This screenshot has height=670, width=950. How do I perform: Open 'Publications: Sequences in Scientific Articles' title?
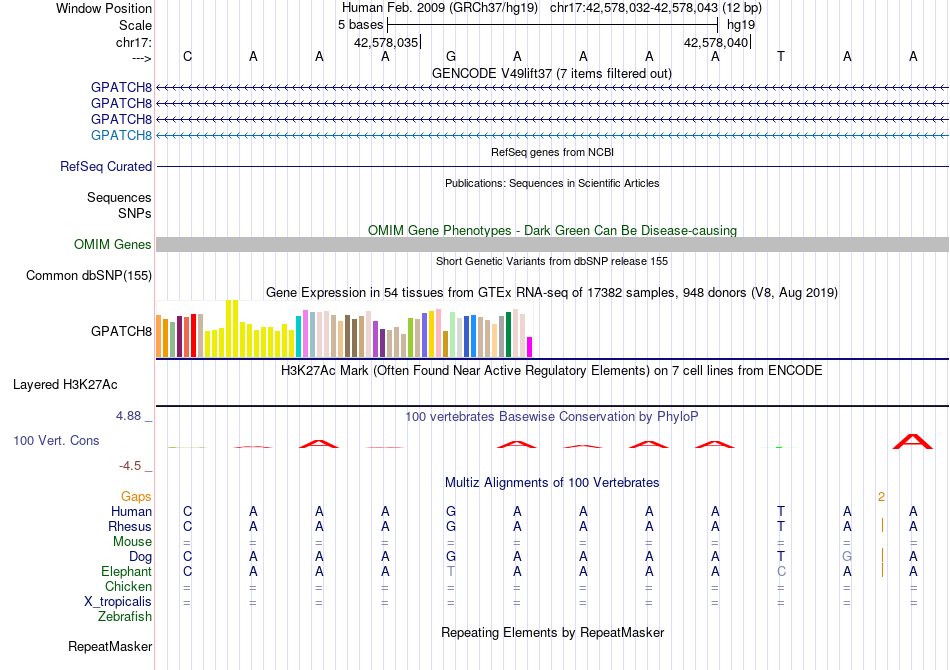point(552,183)
